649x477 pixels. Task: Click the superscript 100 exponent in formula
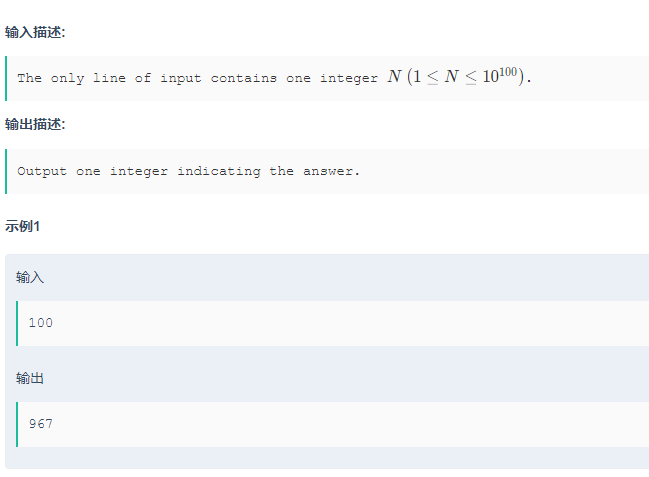(508, 72)
